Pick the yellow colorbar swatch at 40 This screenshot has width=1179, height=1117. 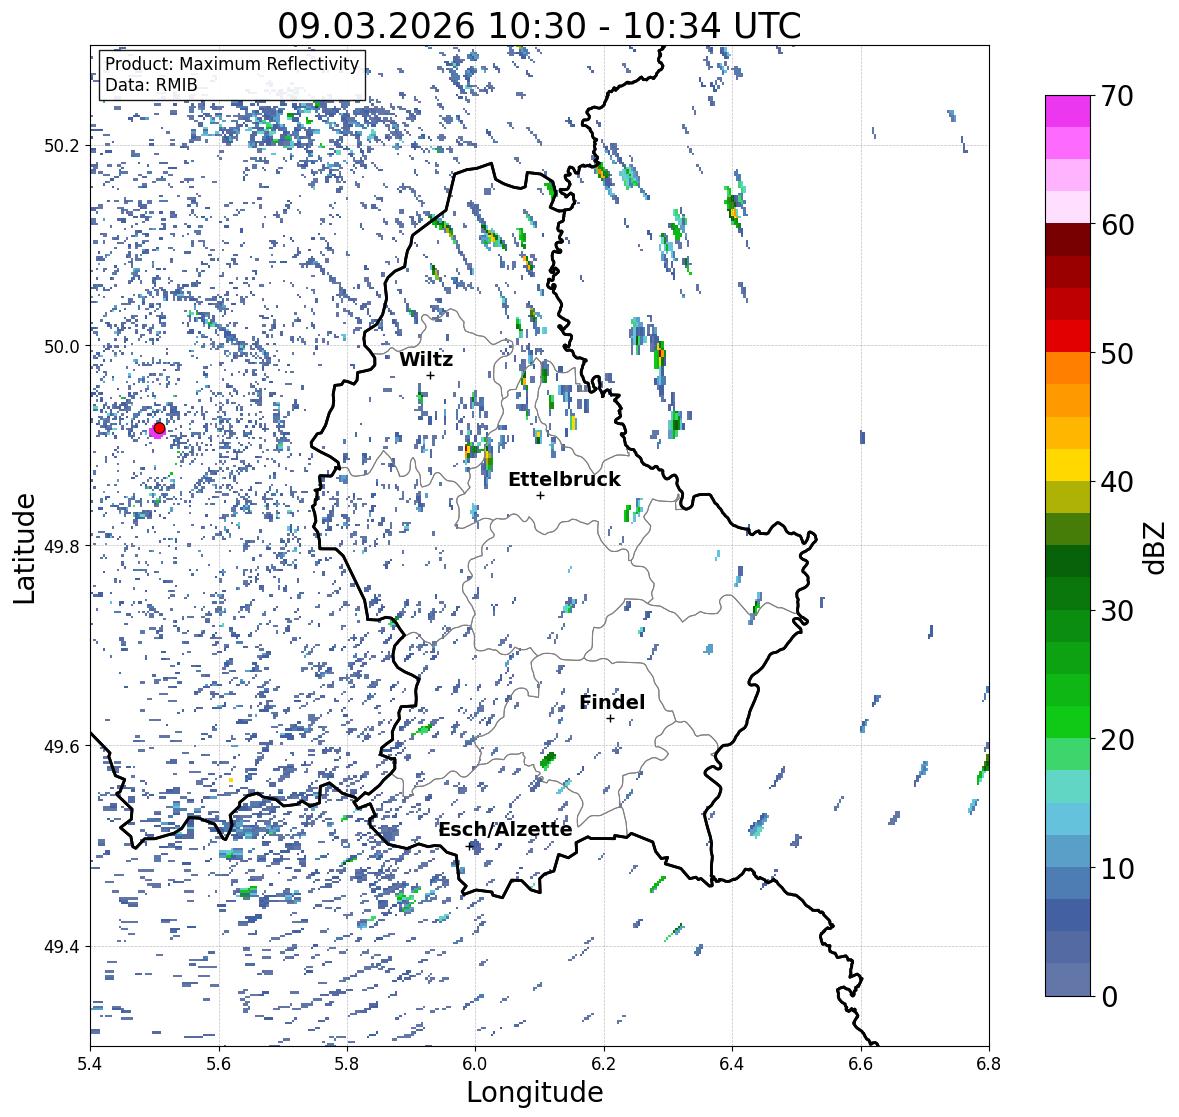point(1068,465)
